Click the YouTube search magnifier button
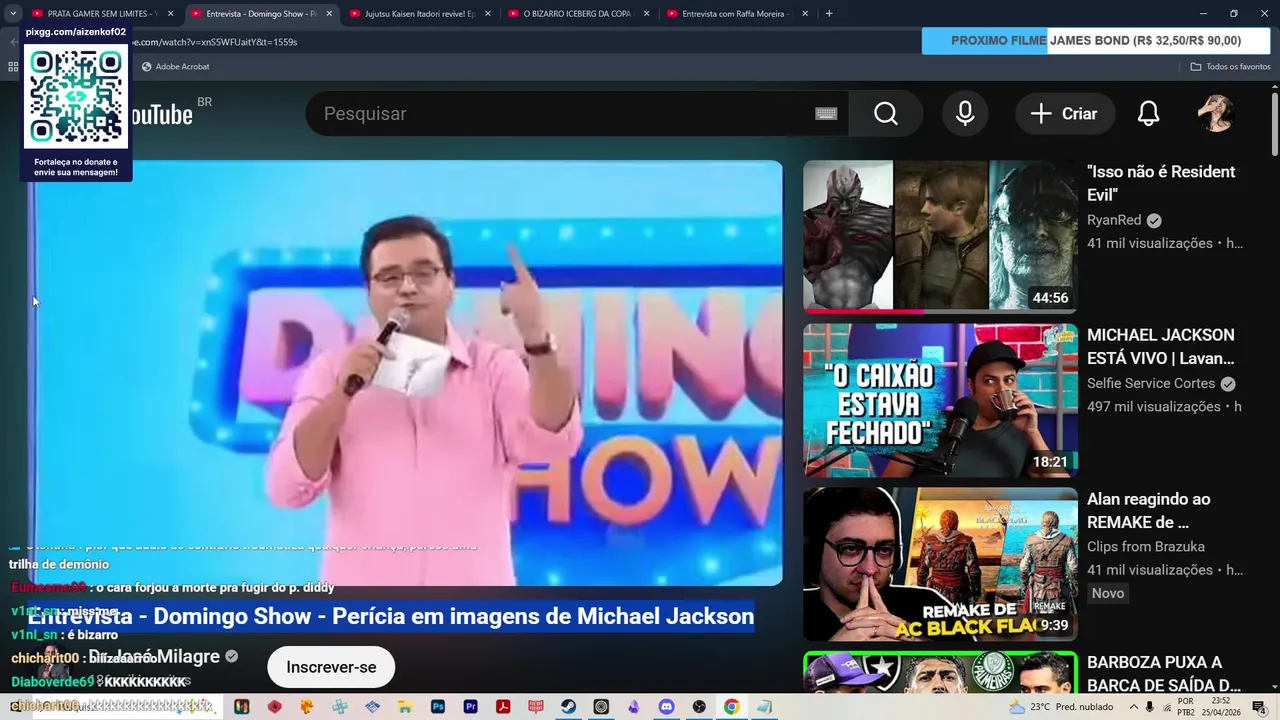 pyautogui.click(x=886, y=114)
